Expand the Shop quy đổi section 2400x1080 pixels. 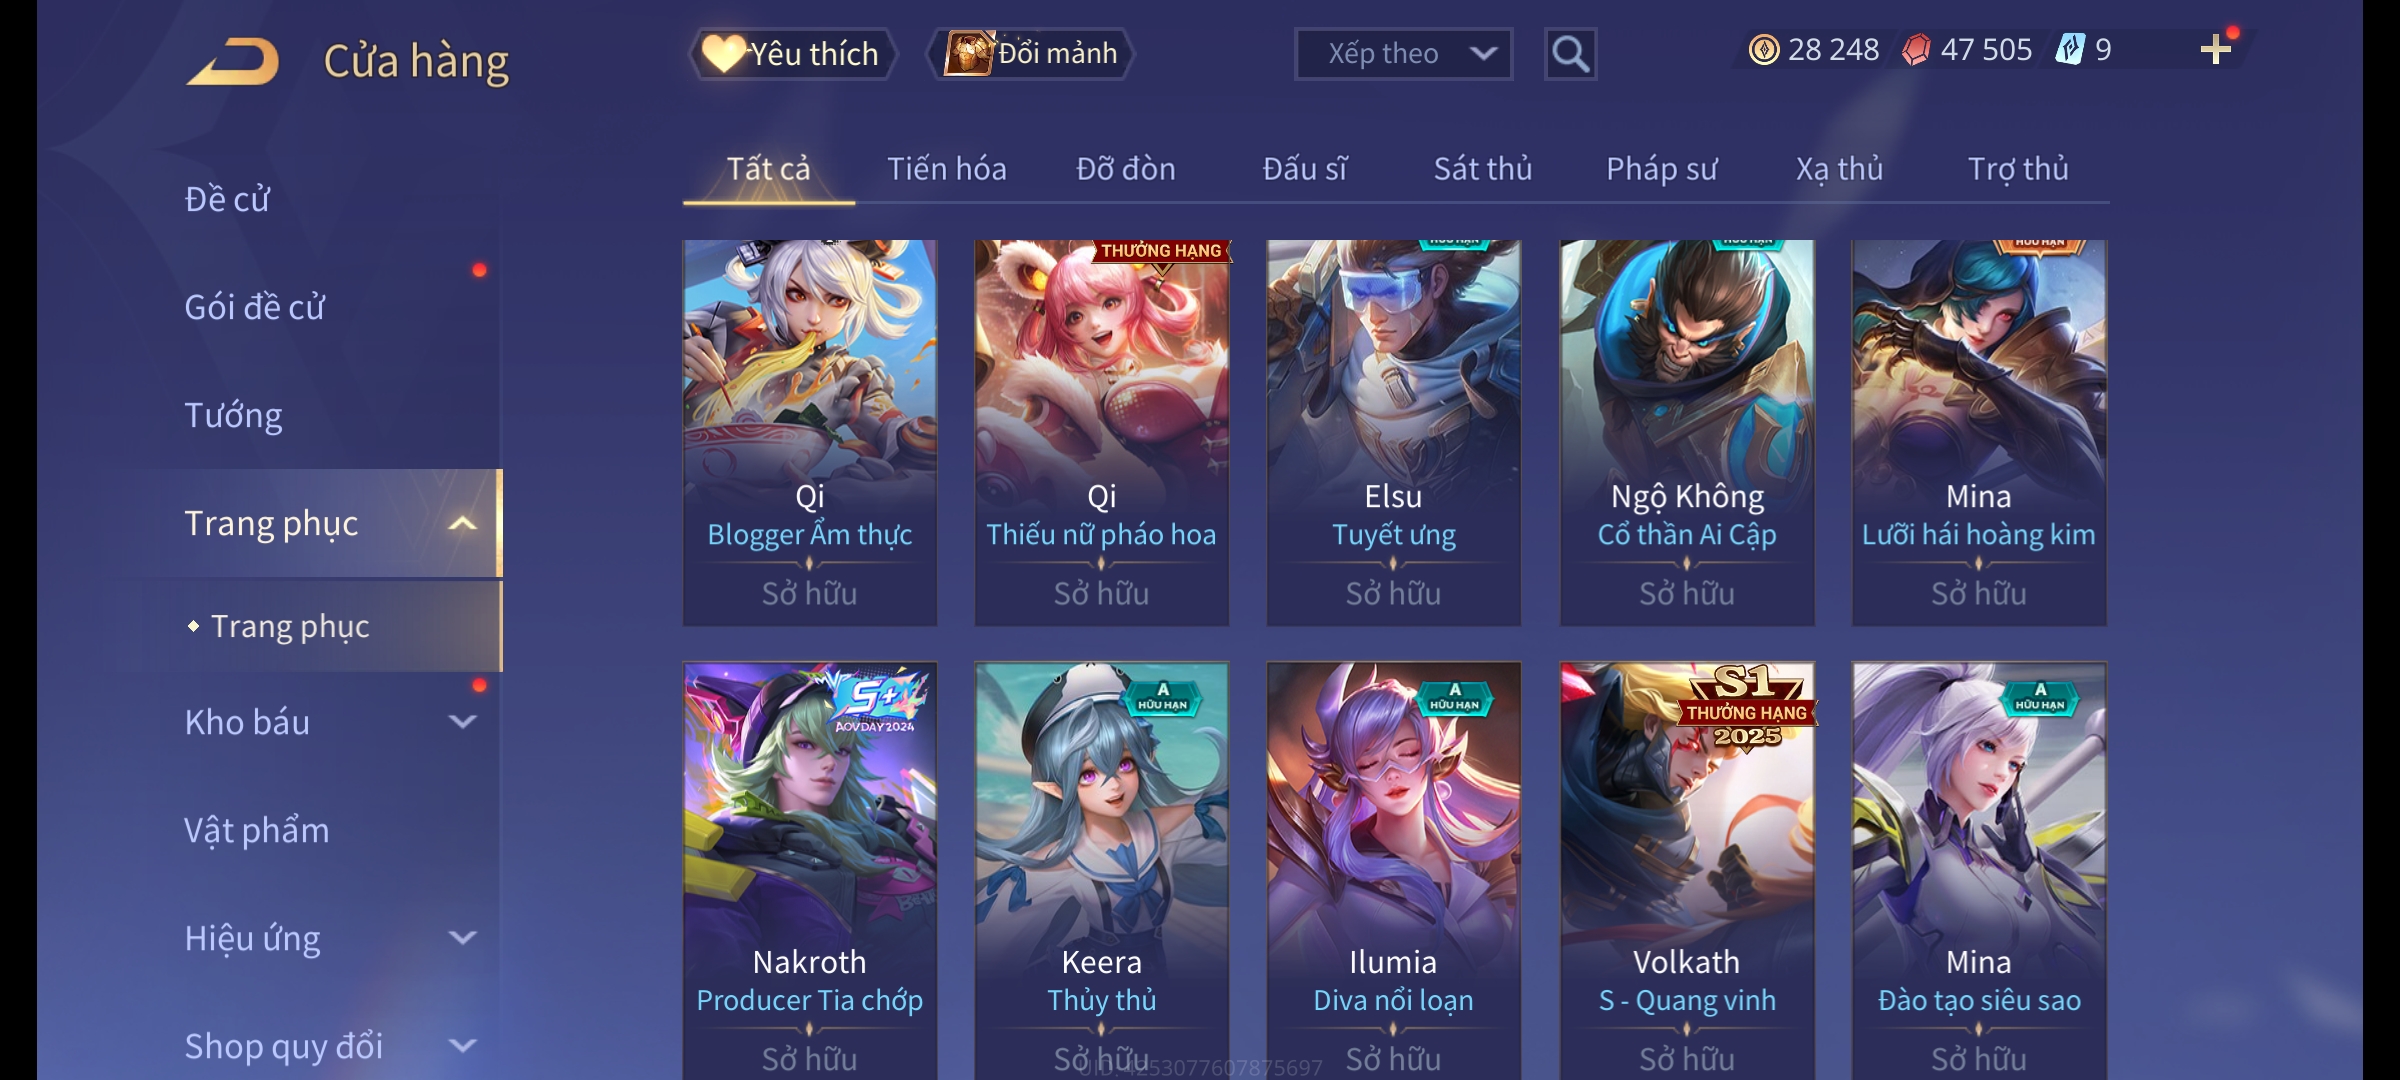(462, 1046)
